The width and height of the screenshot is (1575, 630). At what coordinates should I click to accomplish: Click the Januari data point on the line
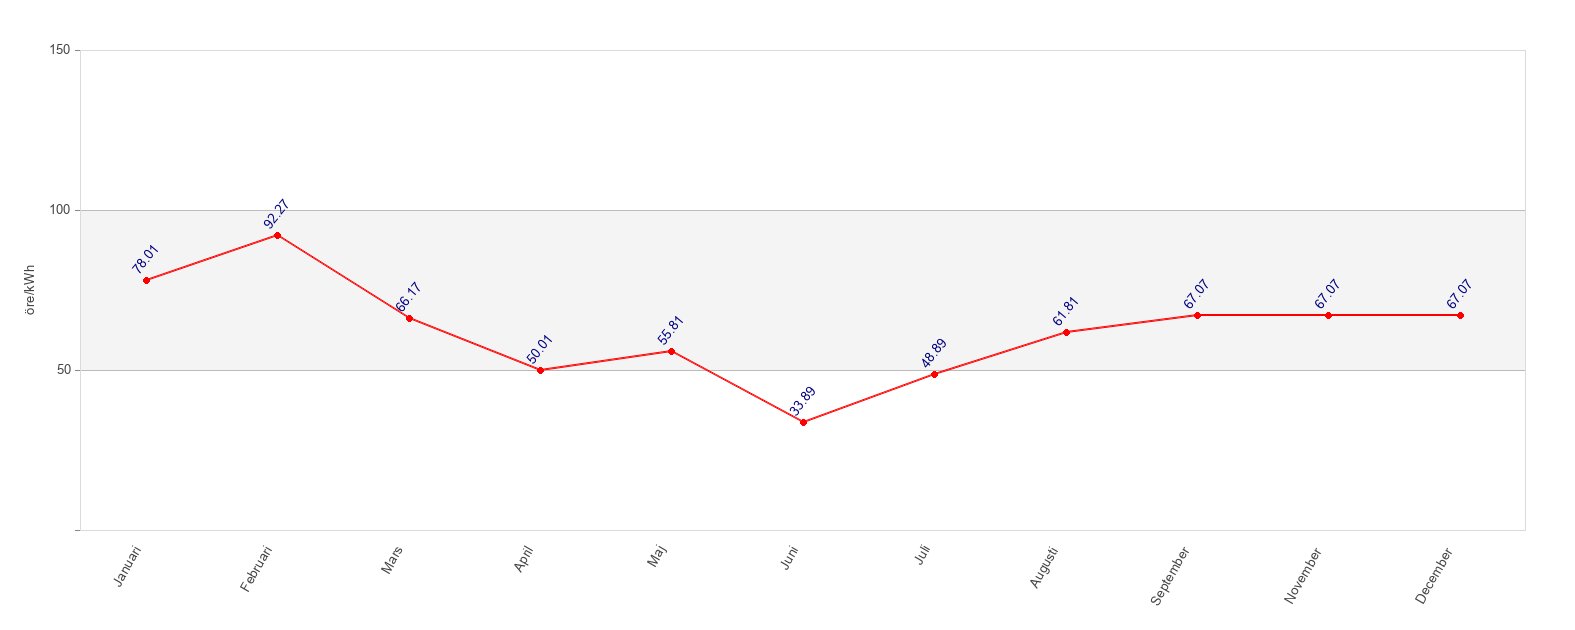146,280
